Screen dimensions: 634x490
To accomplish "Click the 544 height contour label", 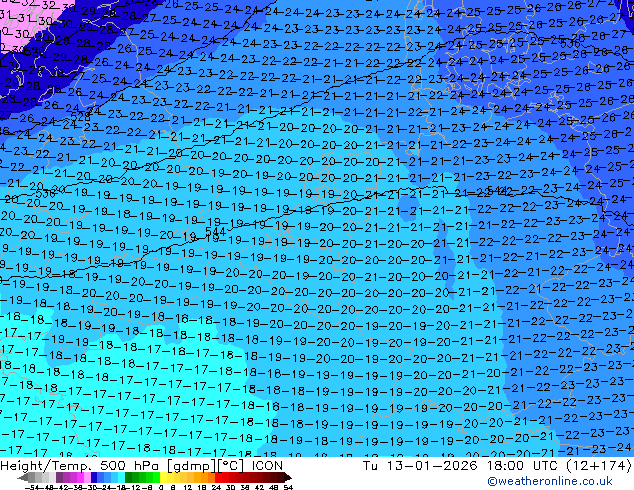I will point(214,232).
